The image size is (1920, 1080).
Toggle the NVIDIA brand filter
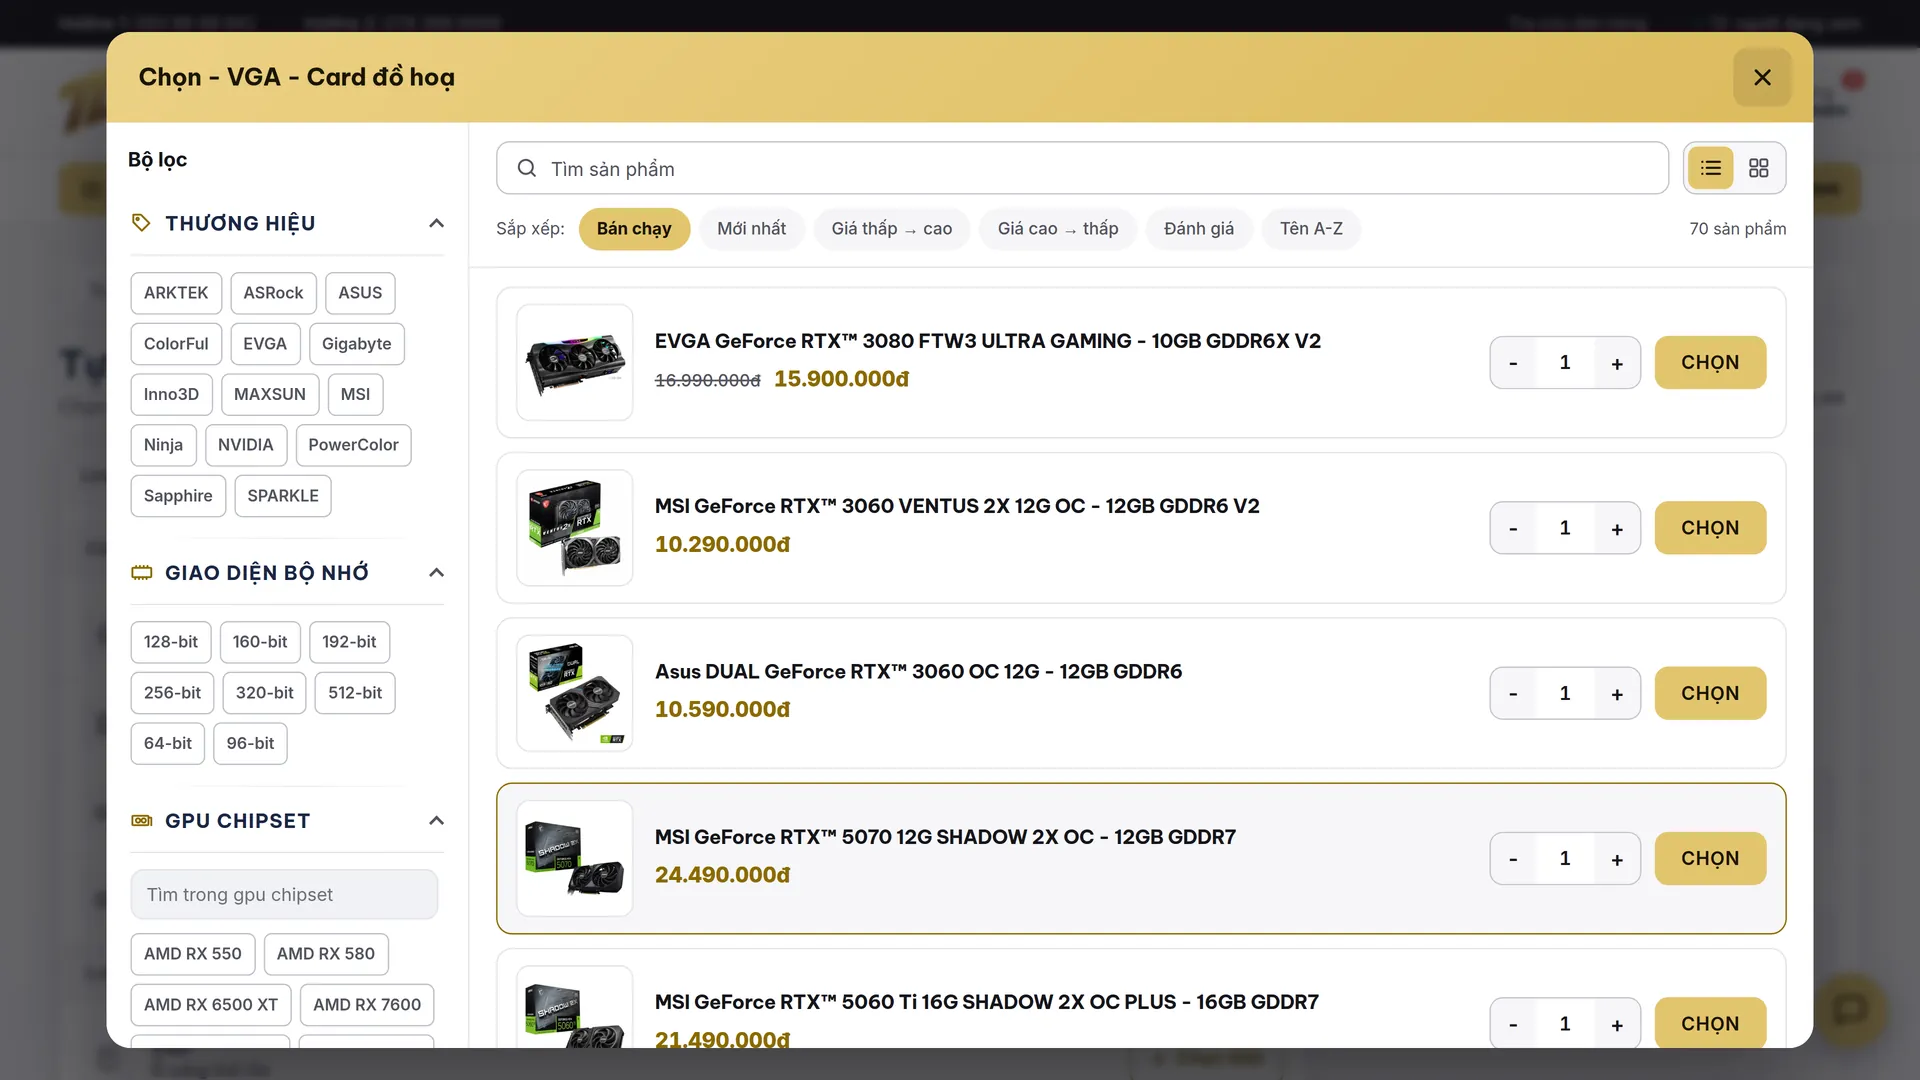[x=245, y=445]
